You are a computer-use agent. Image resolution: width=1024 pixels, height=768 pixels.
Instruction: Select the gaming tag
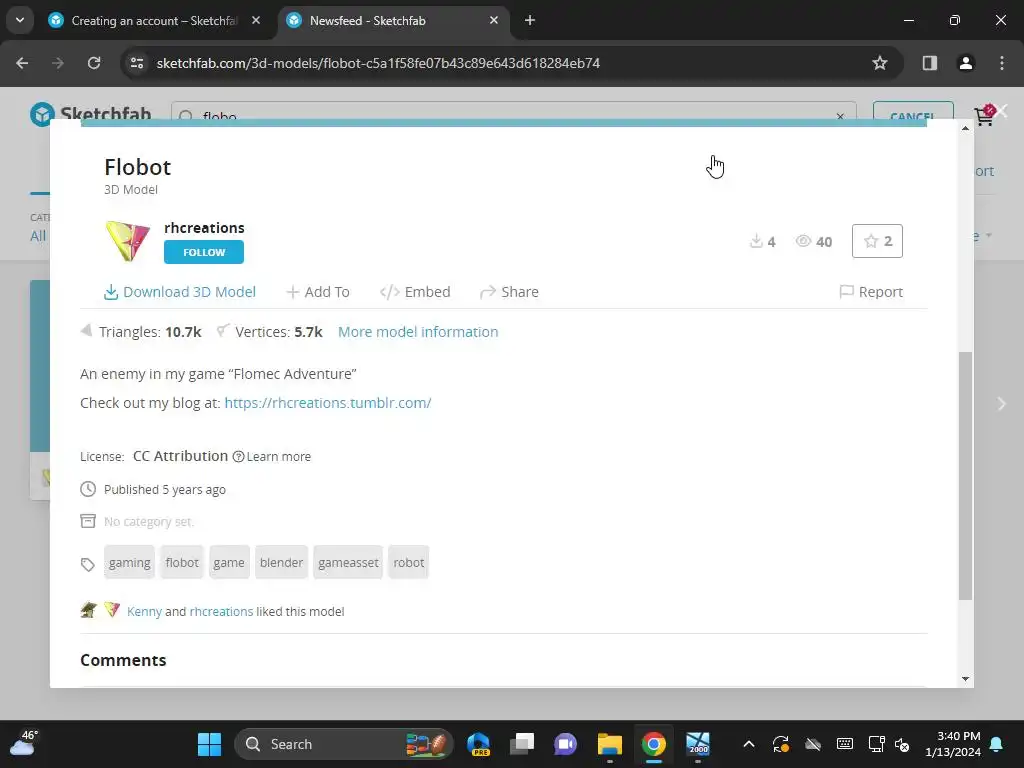click(129, 562)
